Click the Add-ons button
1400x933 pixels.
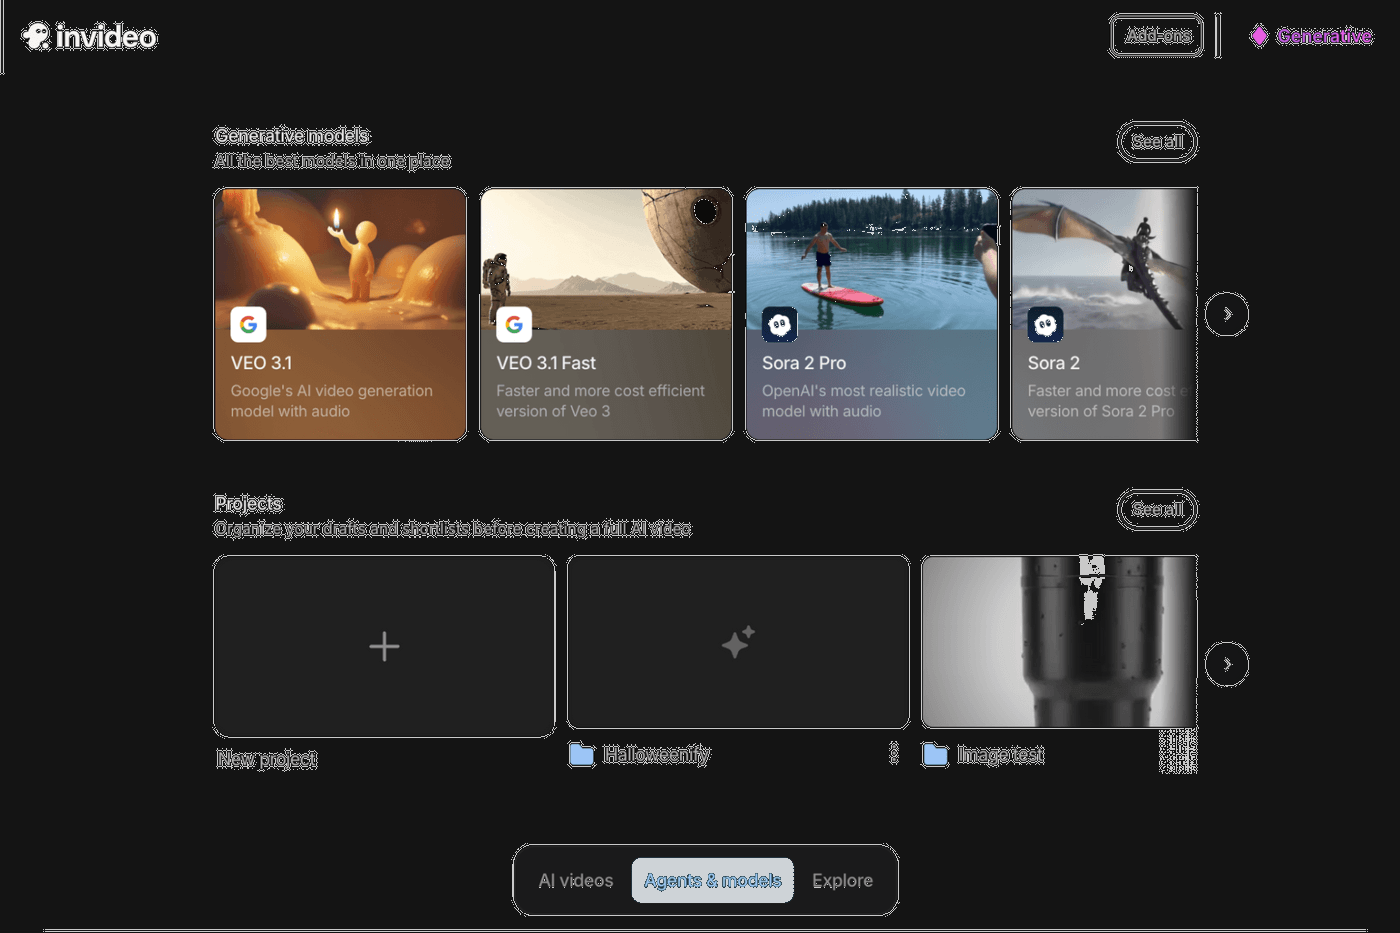[1156, 36]
